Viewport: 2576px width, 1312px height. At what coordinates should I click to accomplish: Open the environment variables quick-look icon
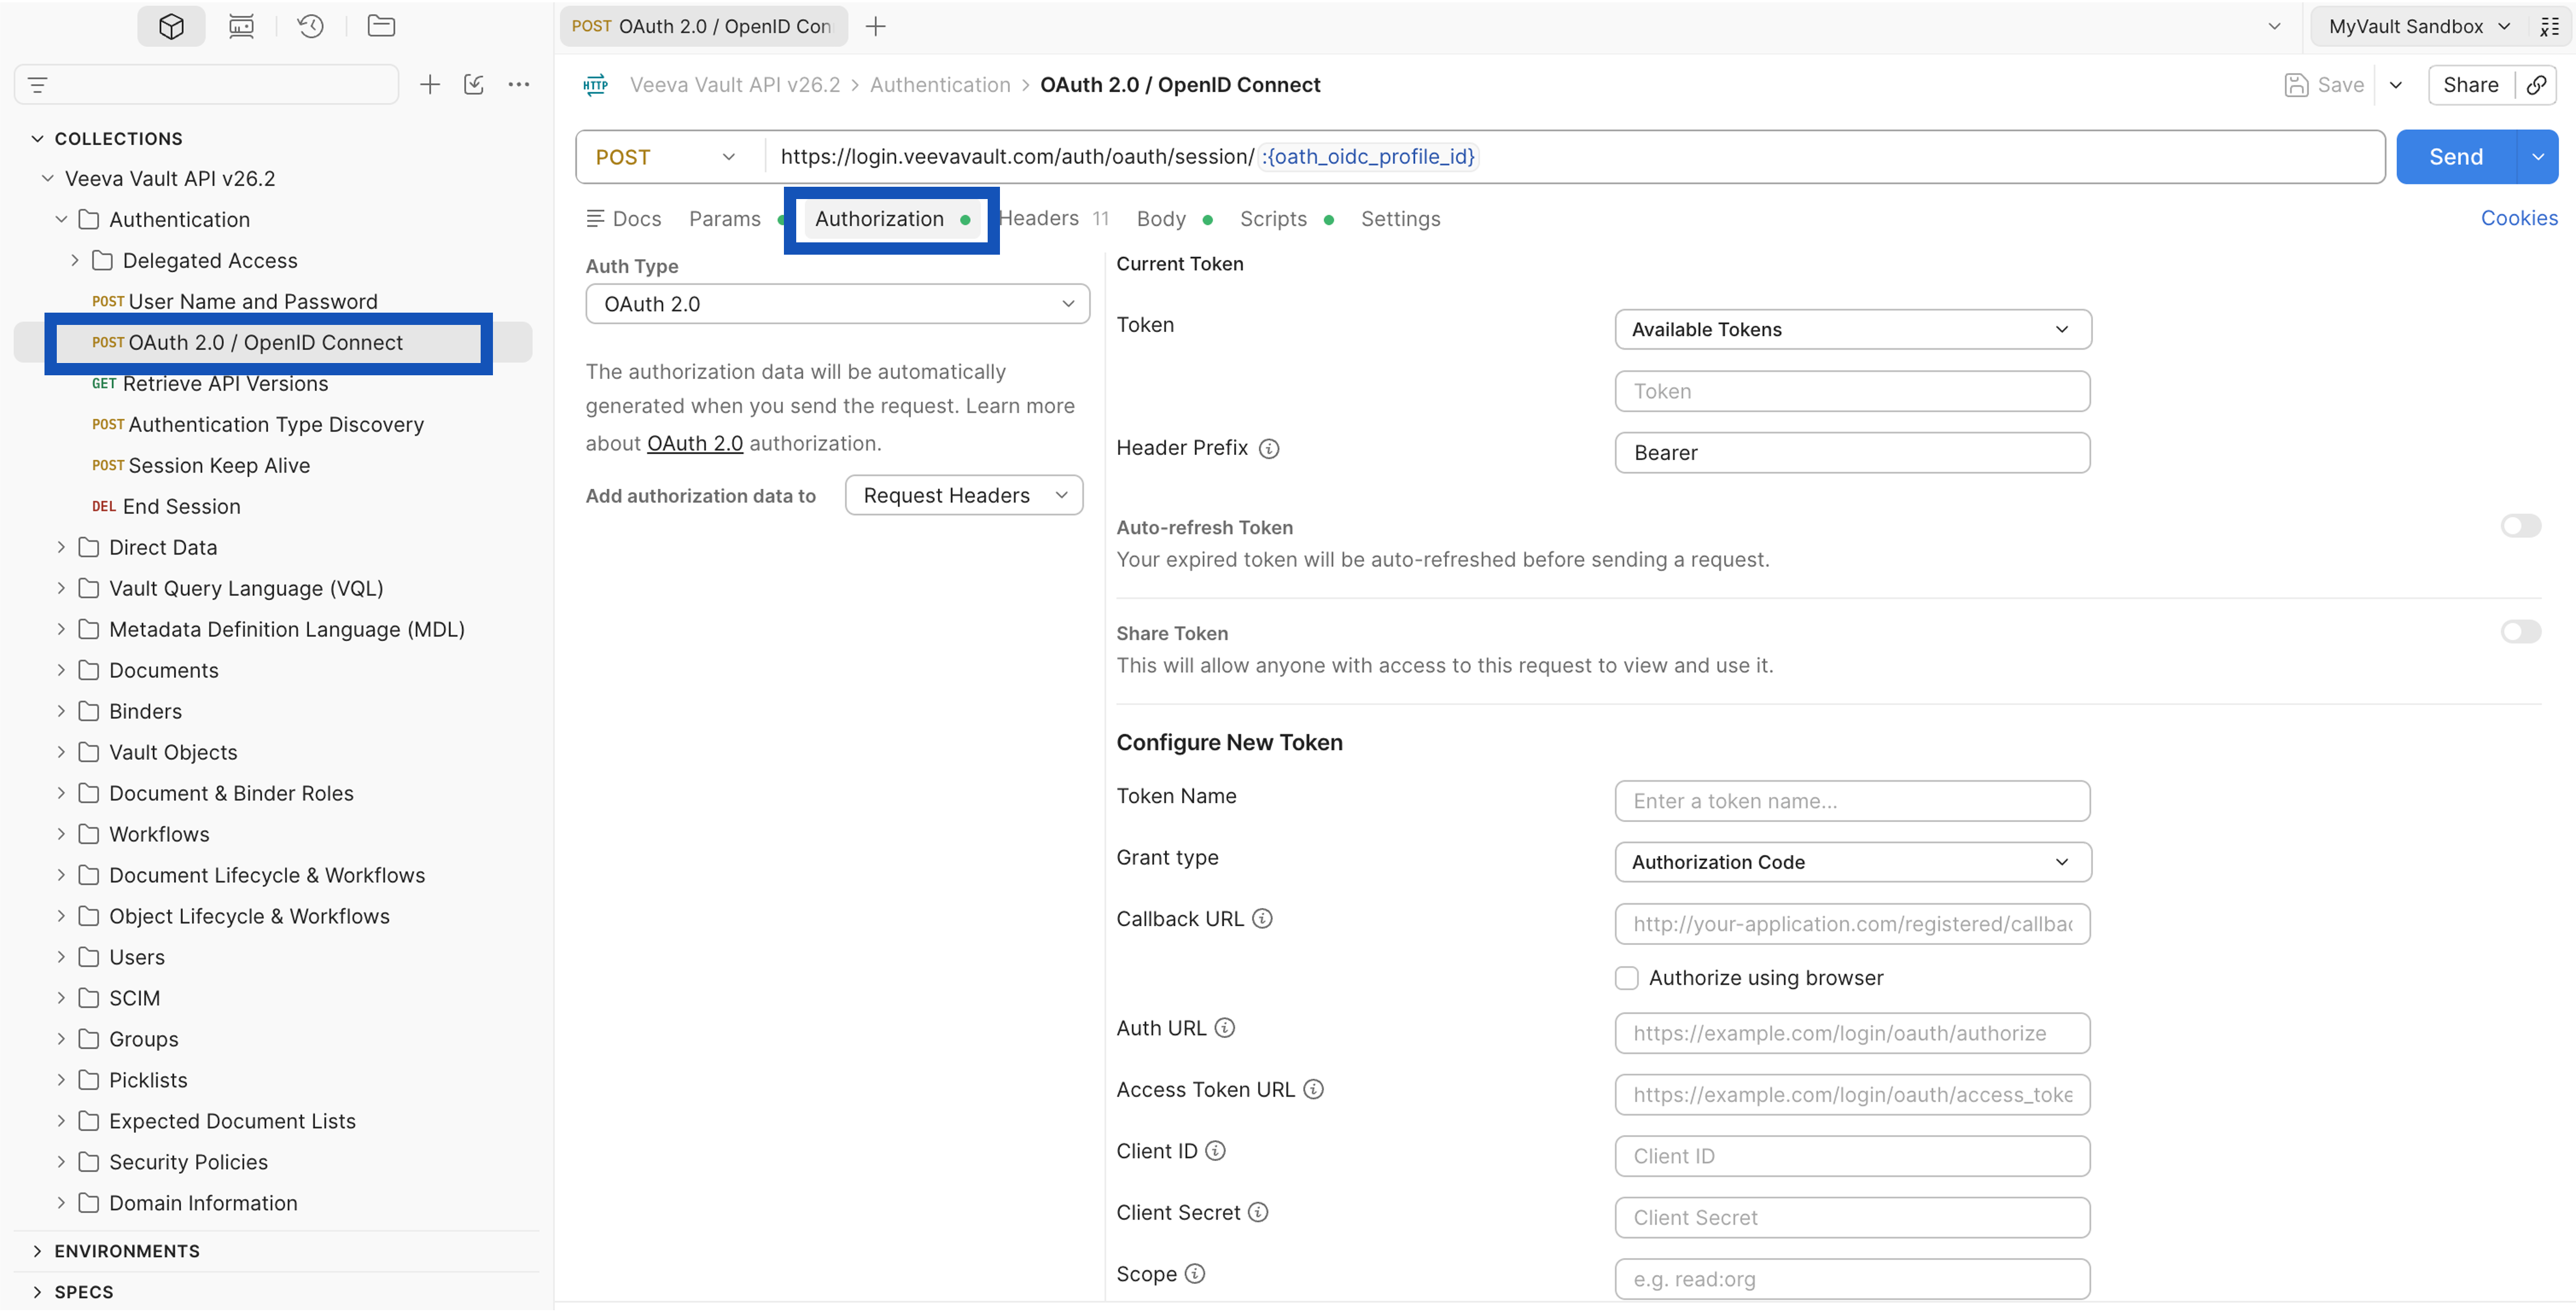tap(2550, 27)
